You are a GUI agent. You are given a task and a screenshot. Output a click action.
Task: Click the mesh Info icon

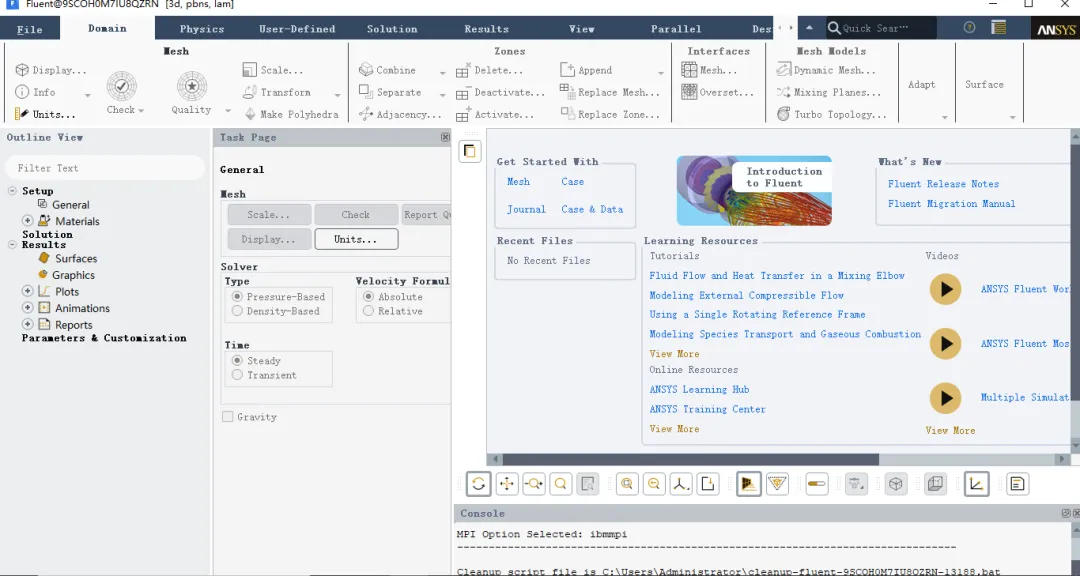(22, 92)
